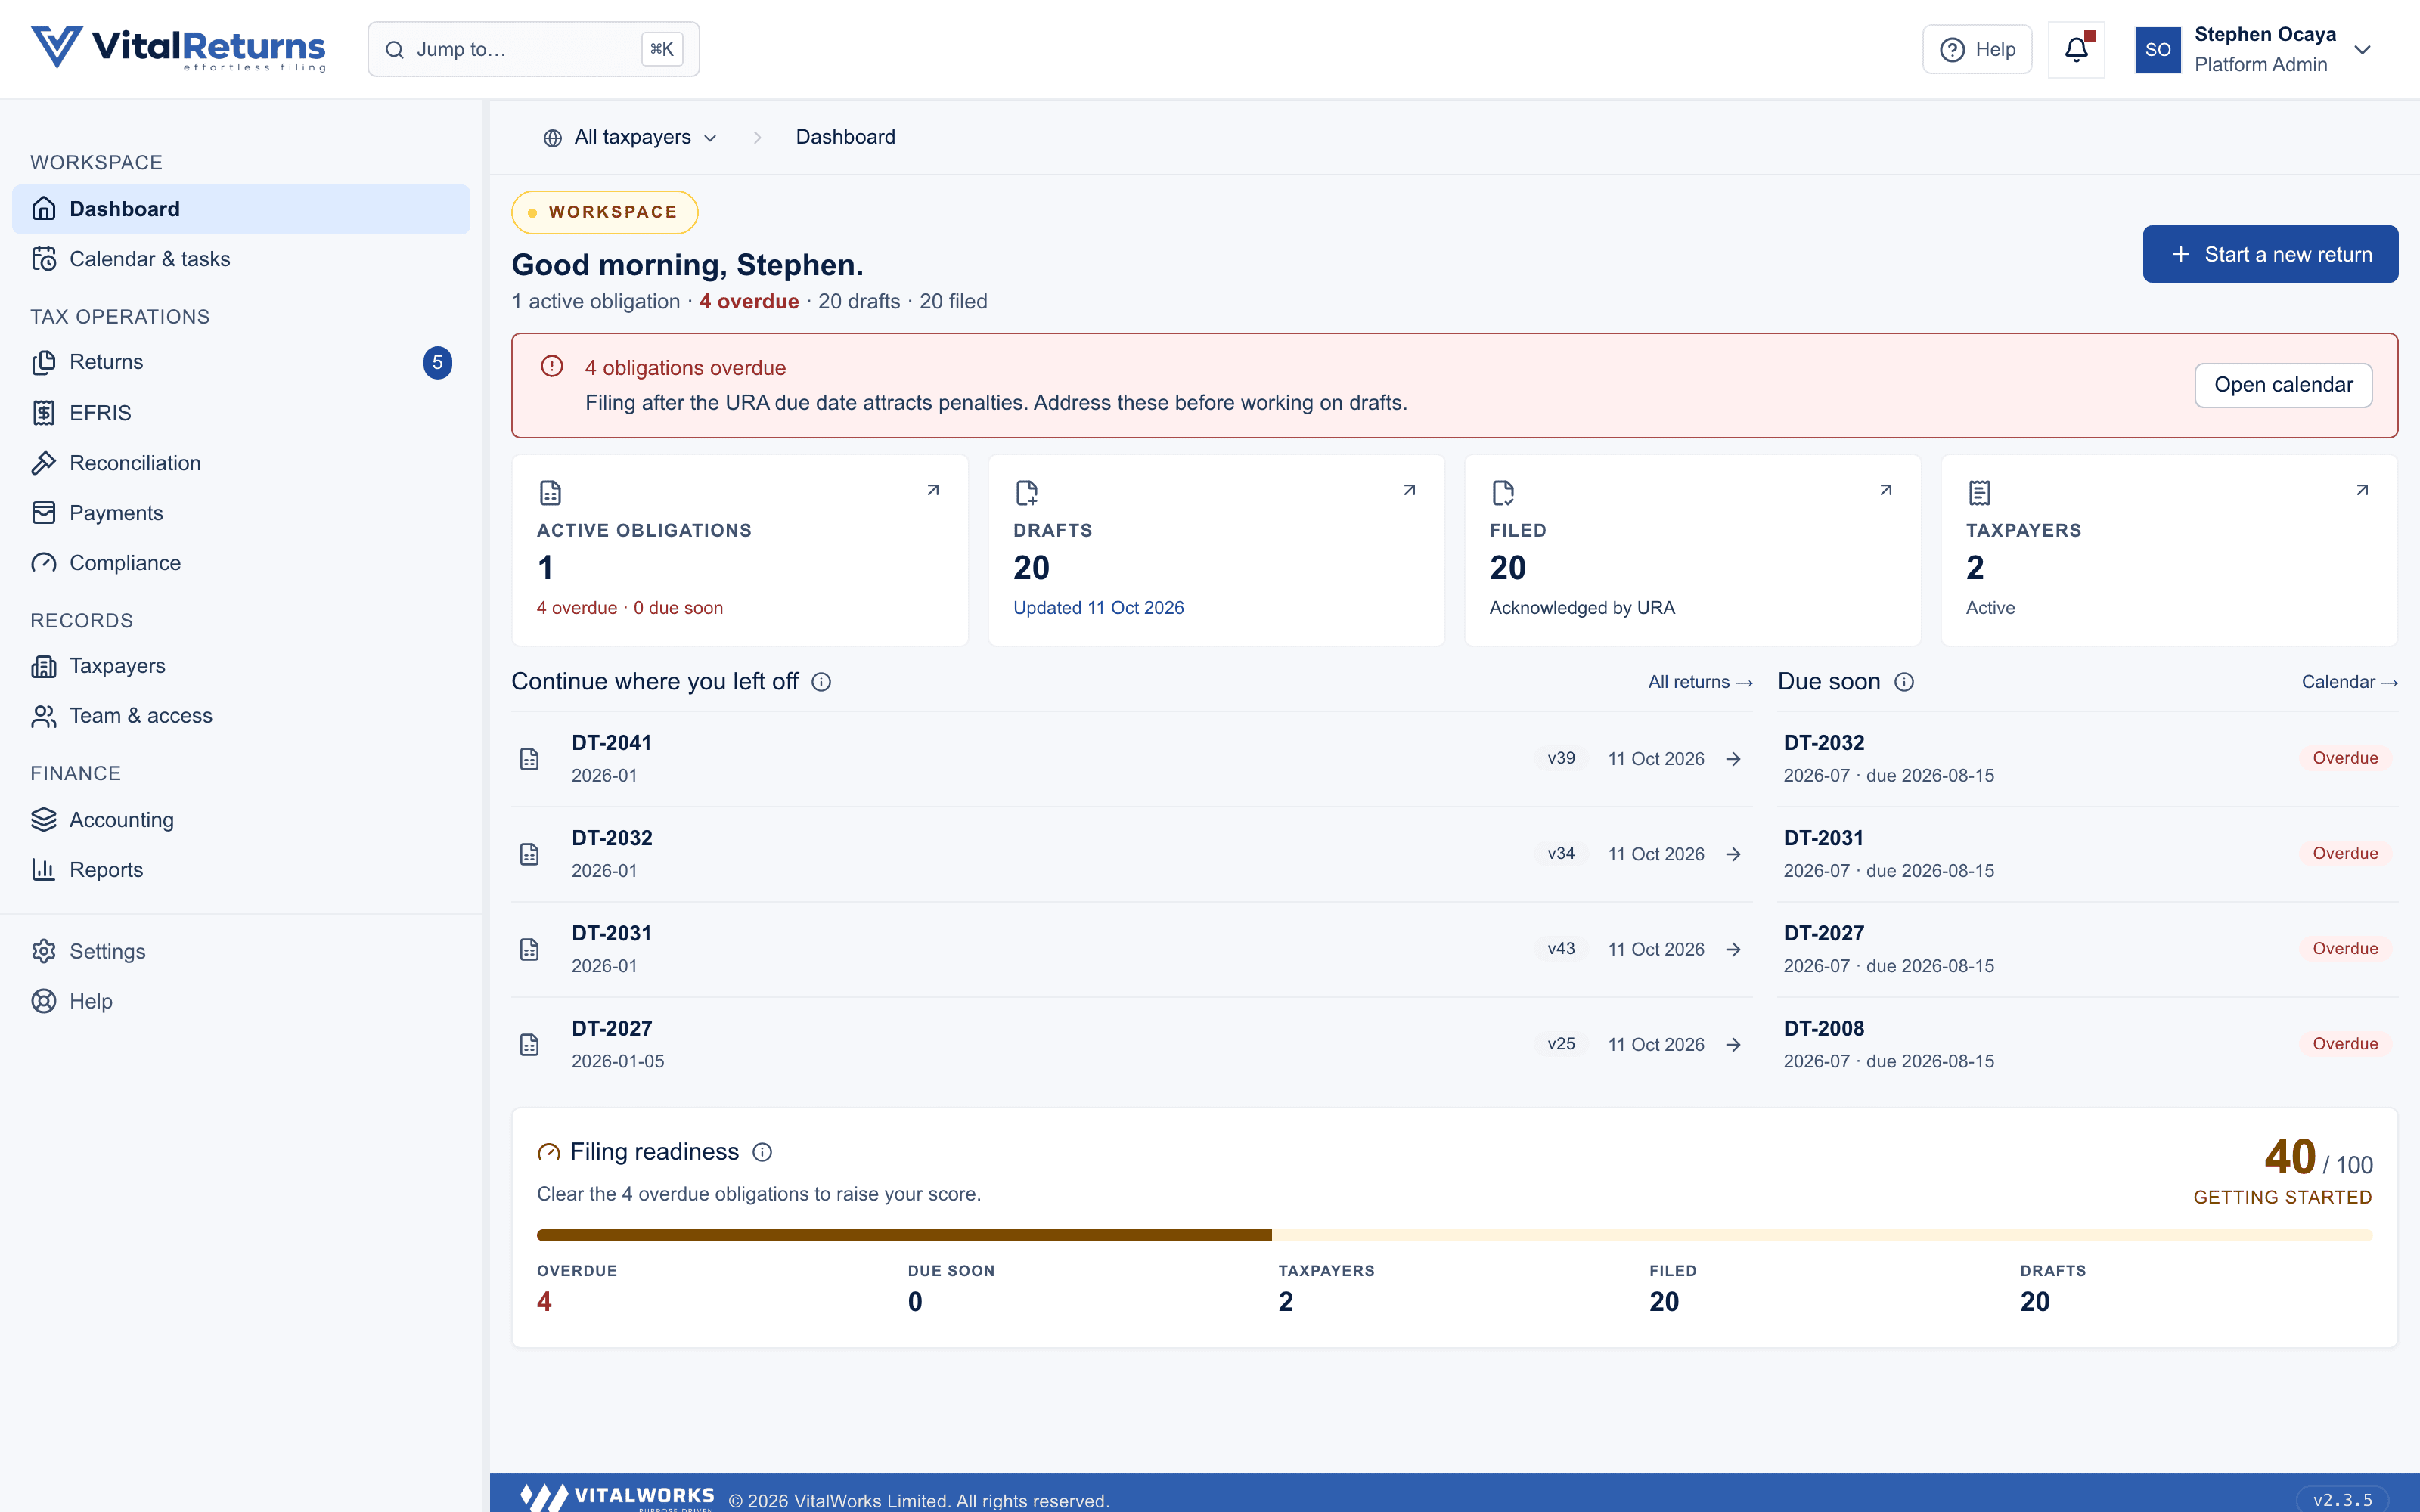Click the Help button in header
The width and height of the screenshot is (2420, 1512).
[1977, 49]
